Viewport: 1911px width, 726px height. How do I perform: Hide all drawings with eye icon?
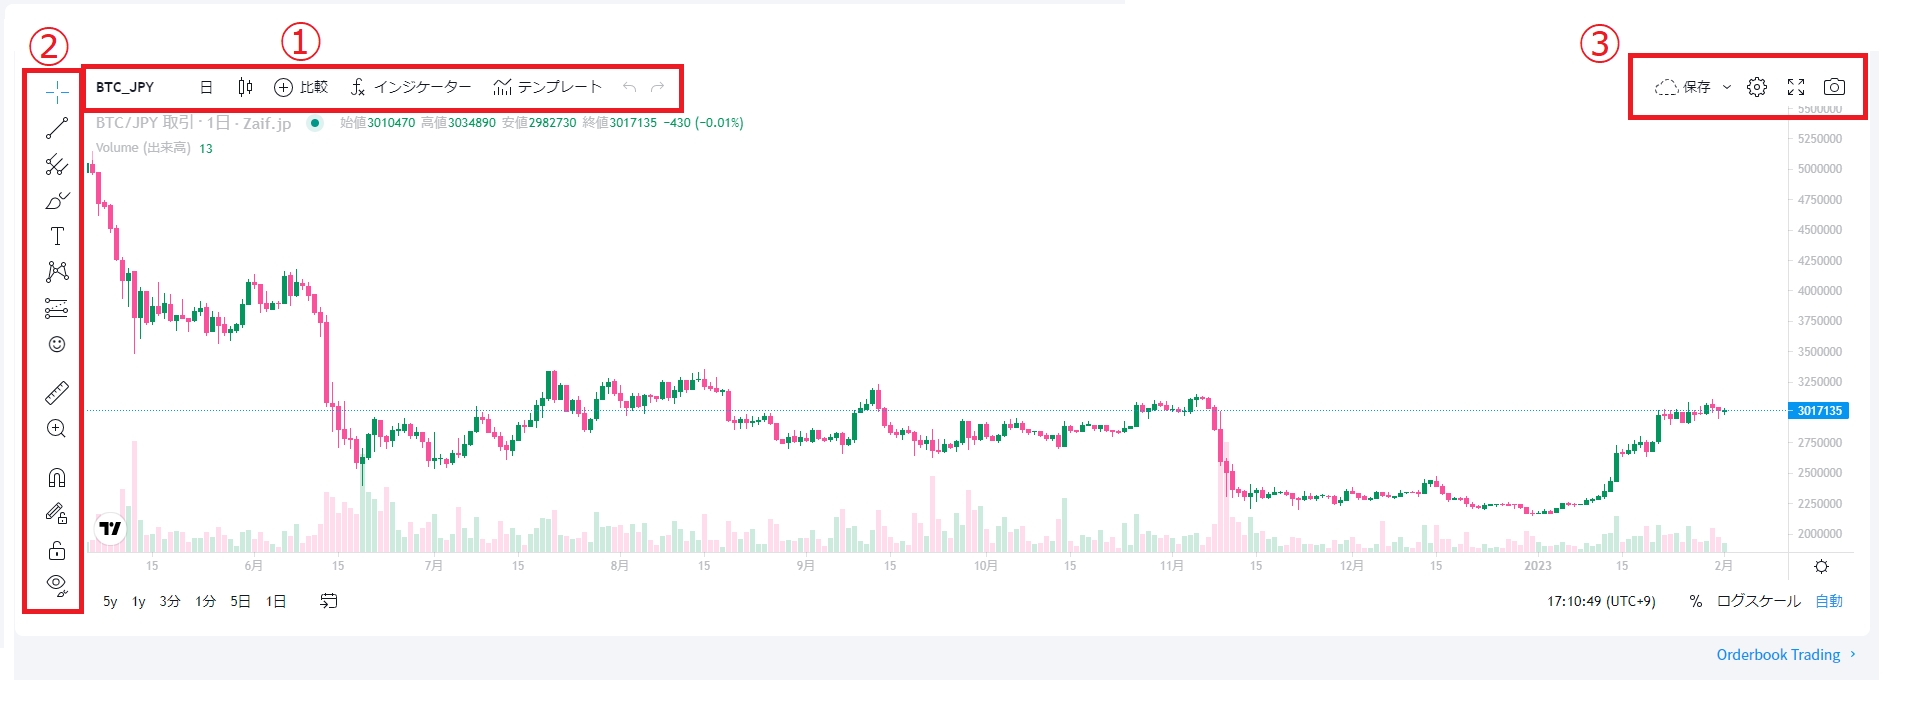(x=57, y=584)
